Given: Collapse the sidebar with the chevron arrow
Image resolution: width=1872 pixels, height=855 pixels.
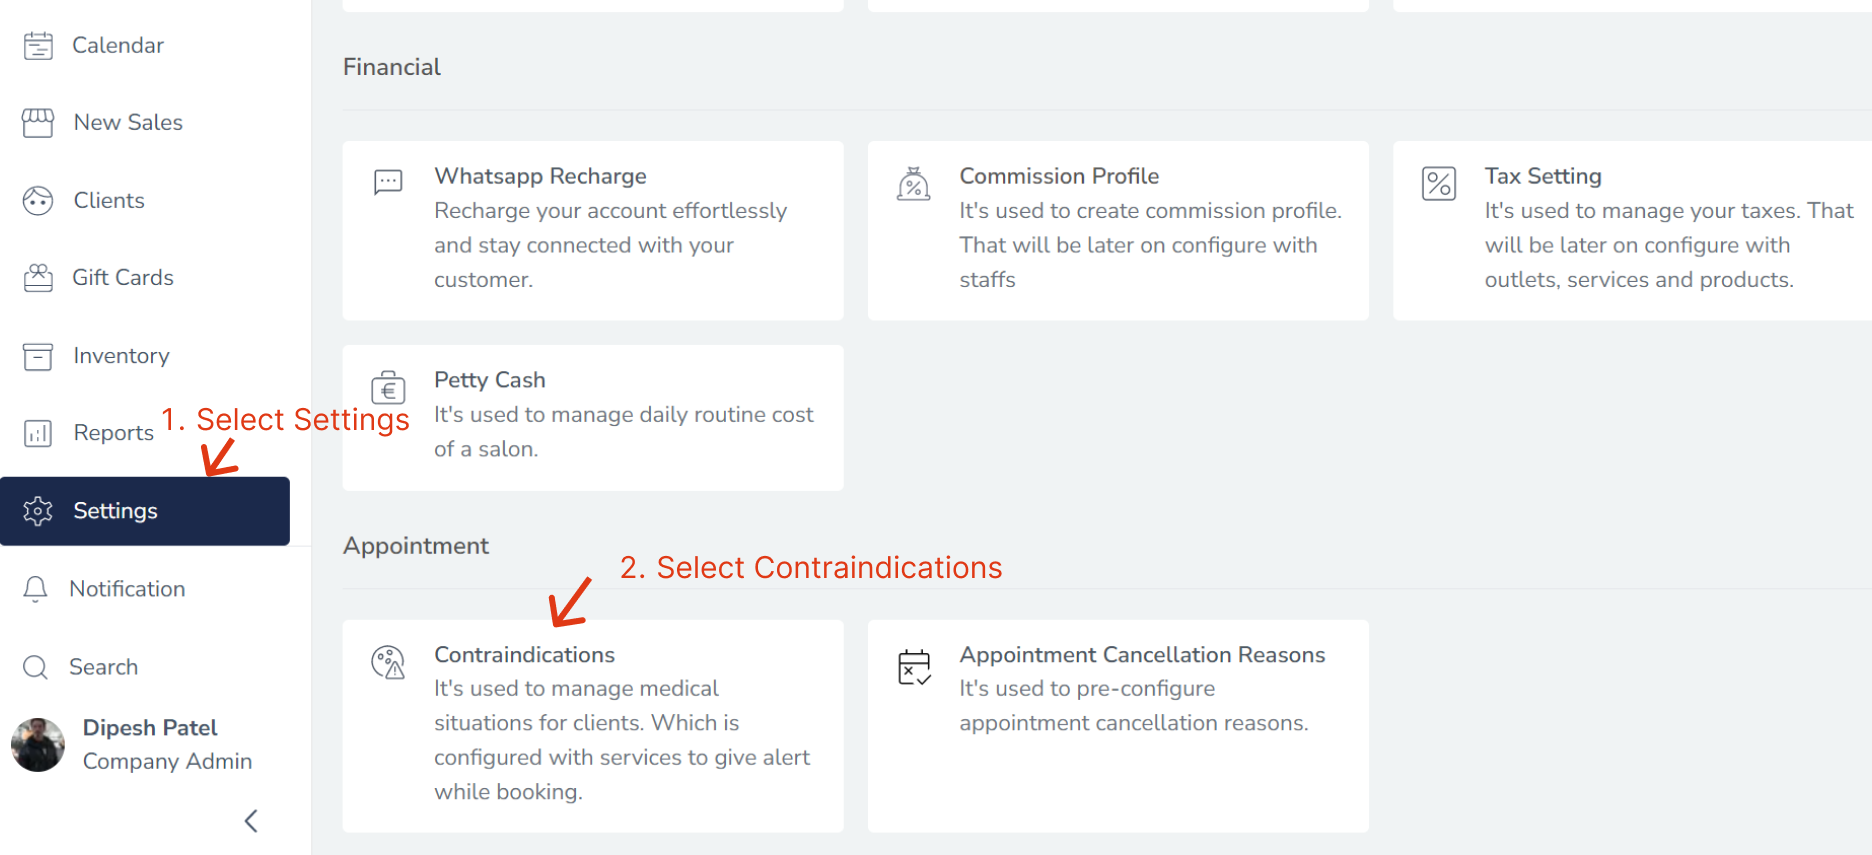Looking at the screenshot, I should tap(251, 821).
